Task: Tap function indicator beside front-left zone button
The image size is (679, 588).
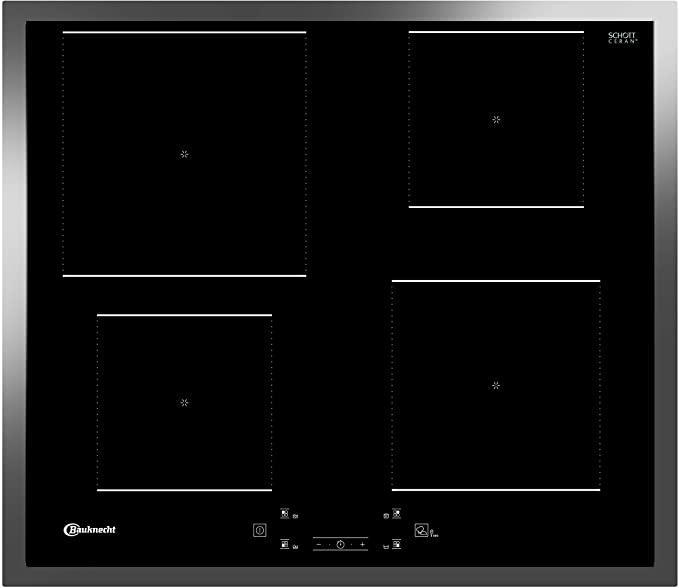Action: pos(297,547)
